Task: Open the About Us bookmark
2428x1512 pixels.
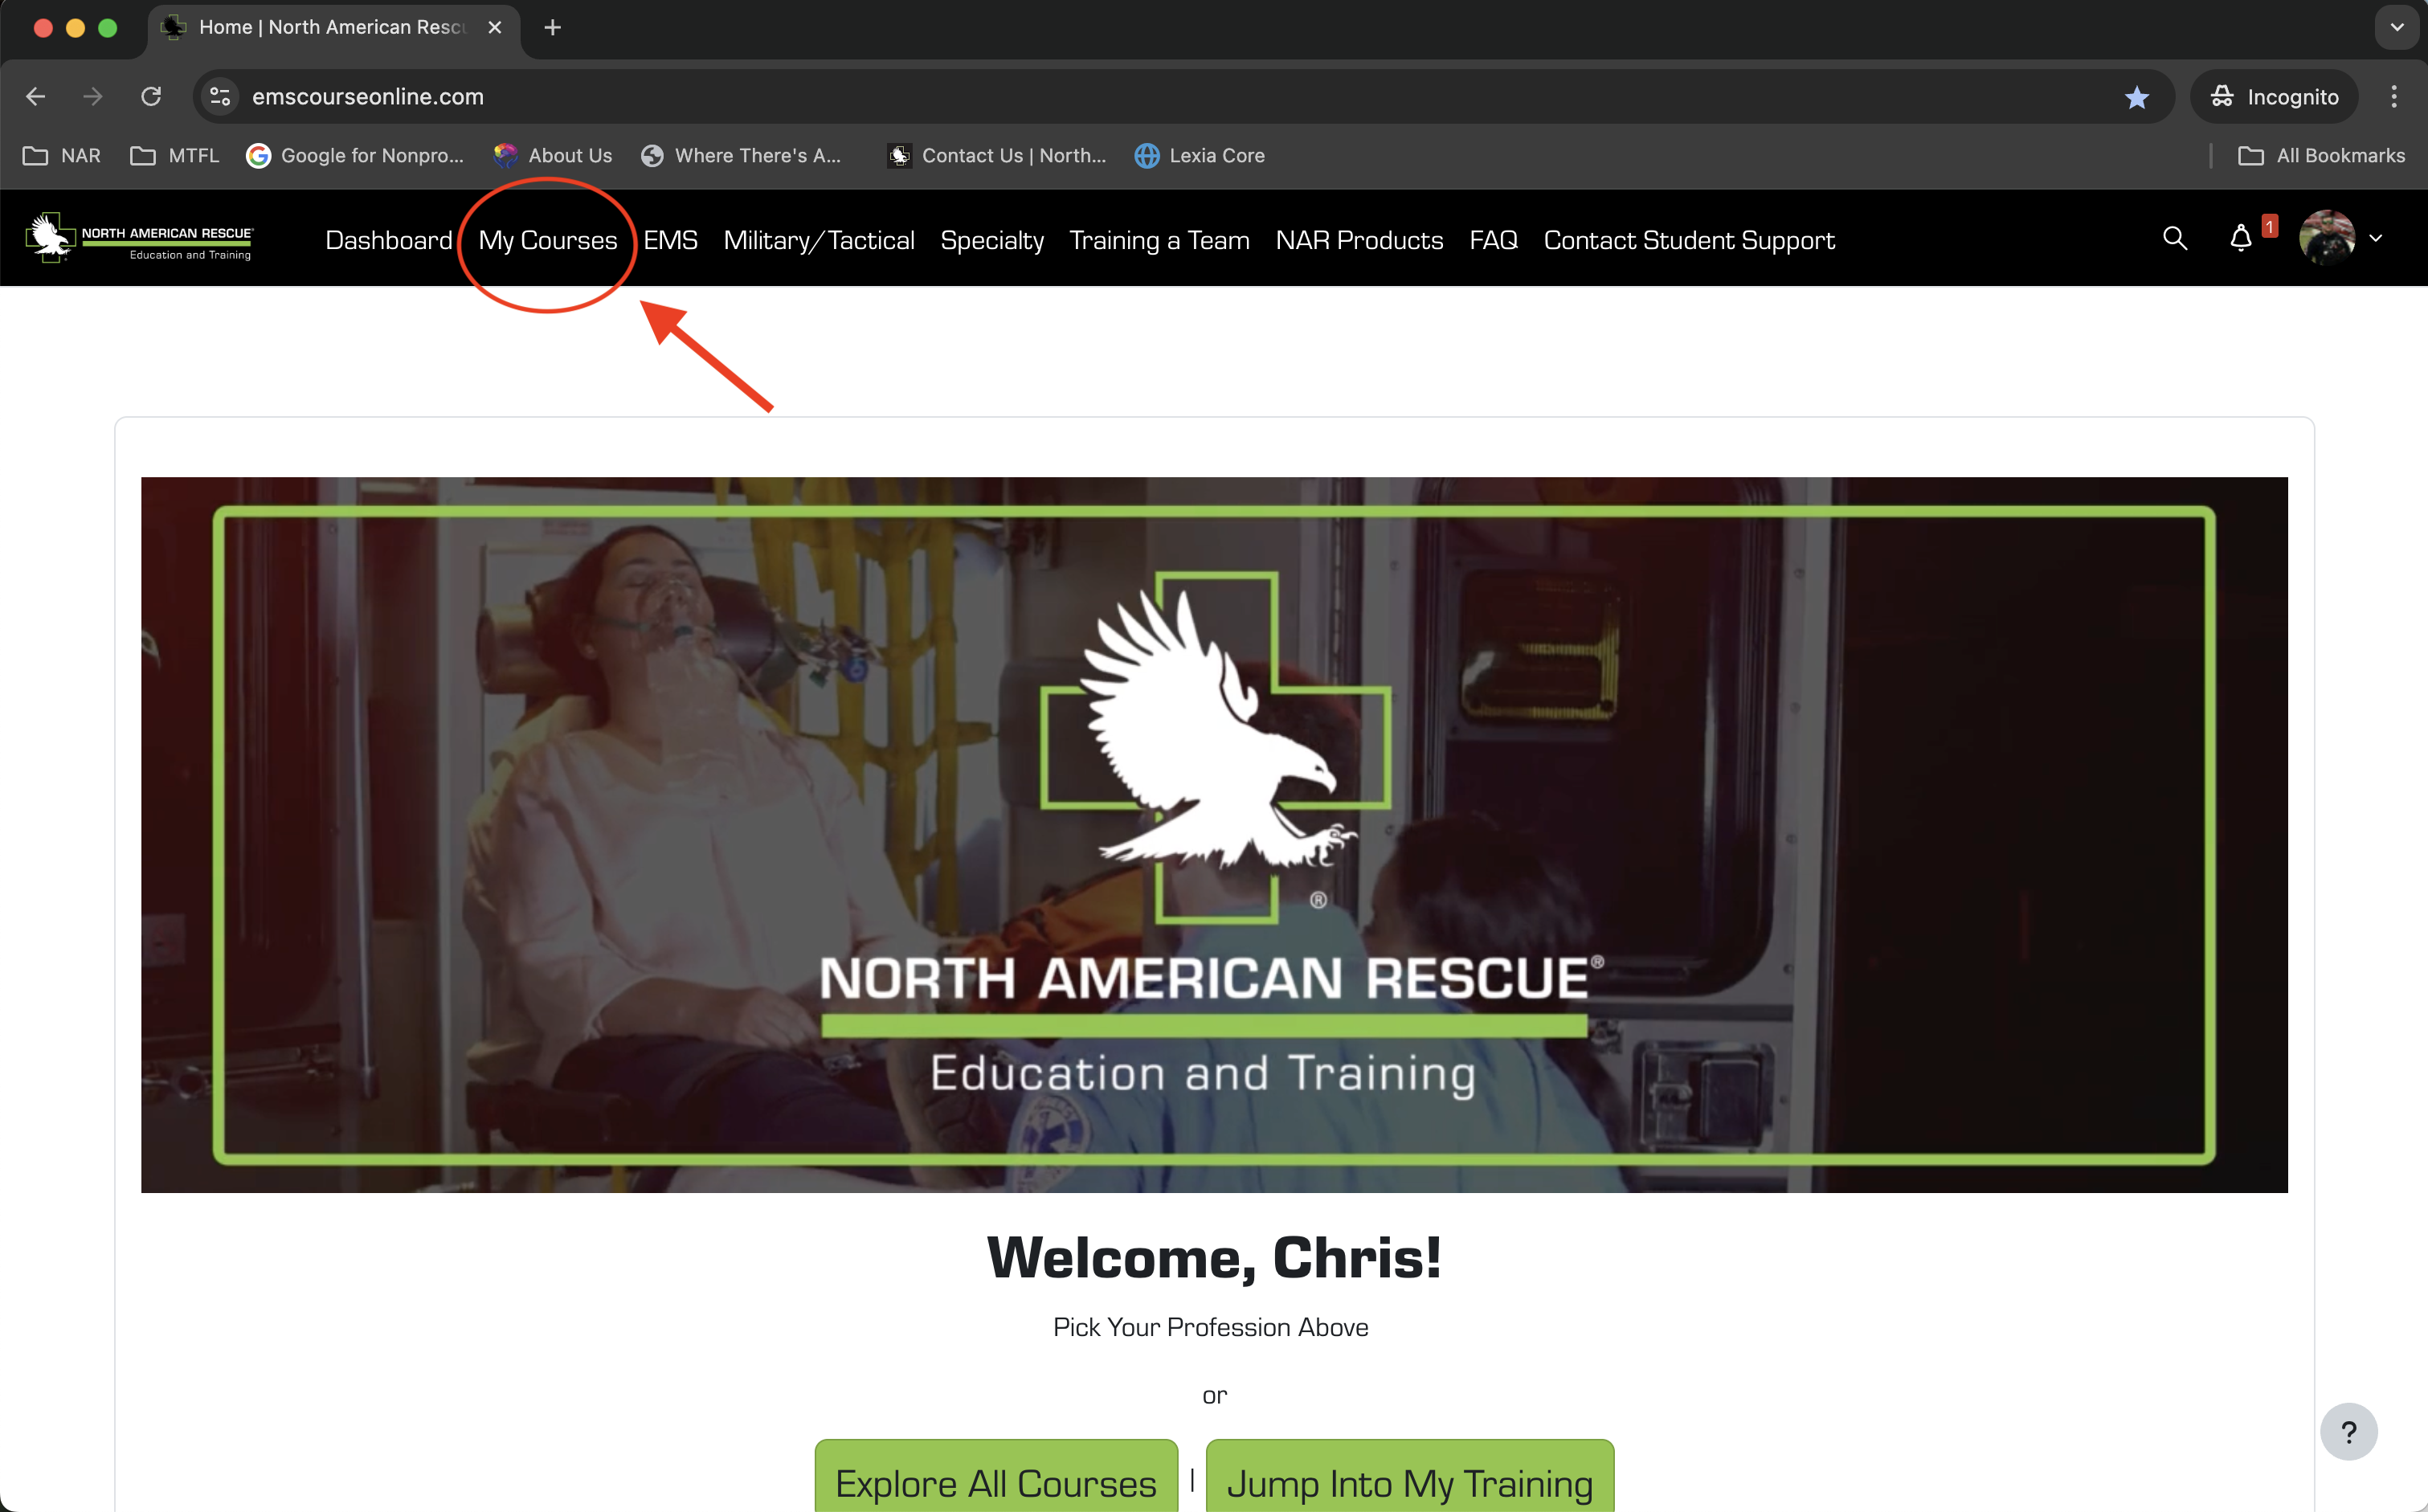Action: click(x=553, y=155)
